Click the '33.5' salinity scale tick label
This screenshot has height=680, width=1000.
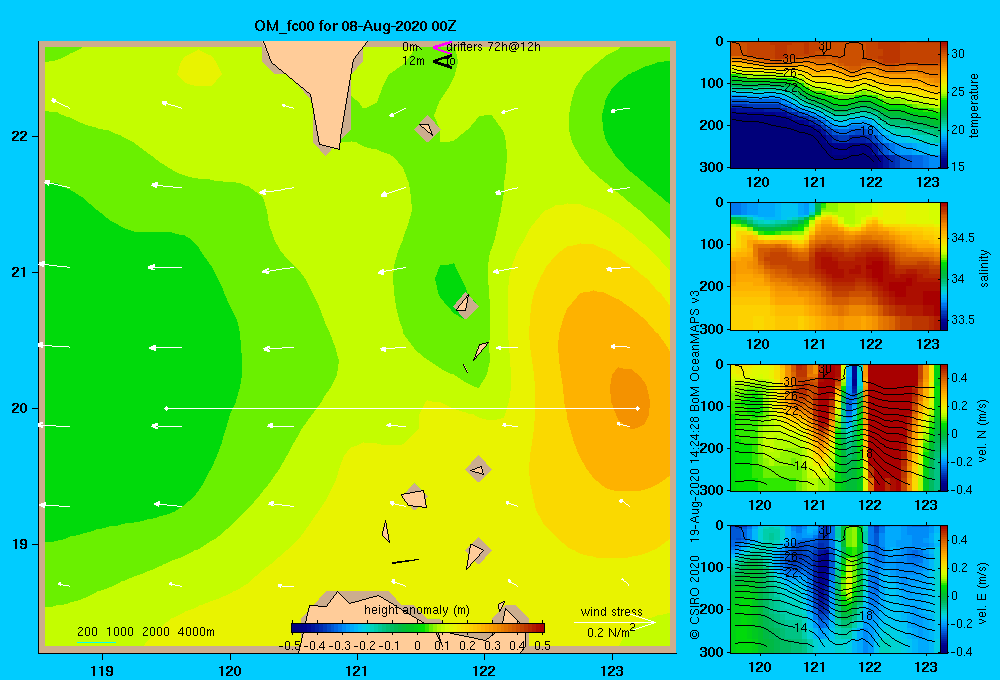[x=962, y=320]
